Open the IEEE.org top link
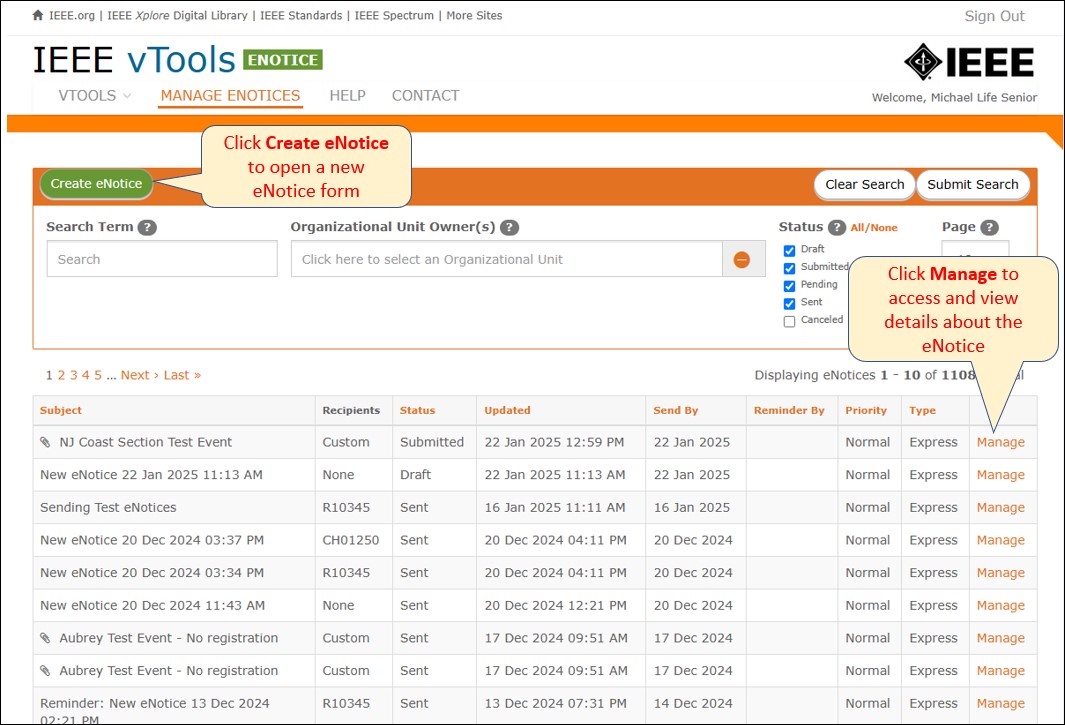 click(x=72, y=15)
